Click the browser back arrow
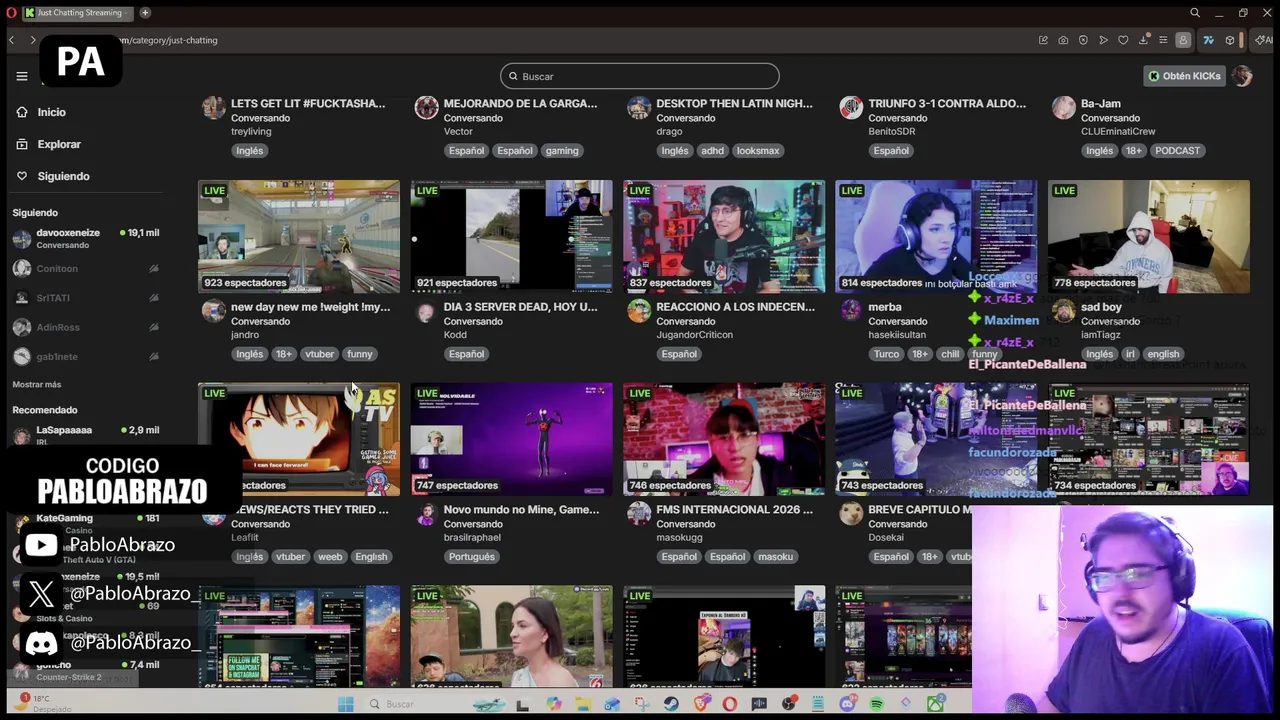The image size is (1280, 720). coord(11,40)
